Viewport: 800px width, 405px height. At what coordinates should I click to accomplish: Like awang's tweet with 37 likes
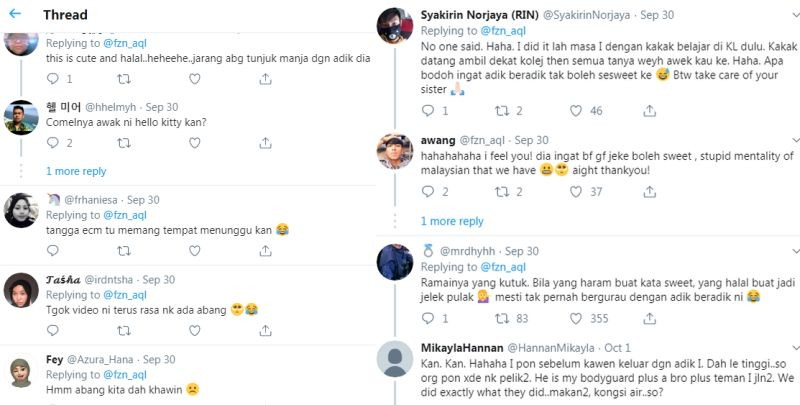tap(569, 192)
